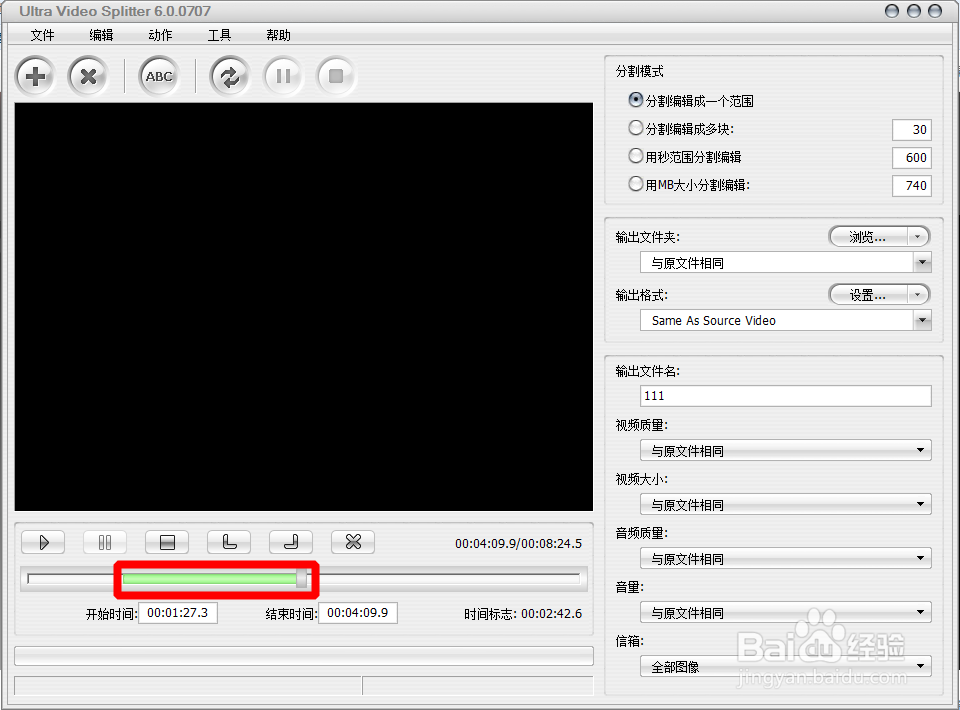Screen dimensions: 960x710
Task: Click the timeline slider thumb handle
Action: (302, 578)
